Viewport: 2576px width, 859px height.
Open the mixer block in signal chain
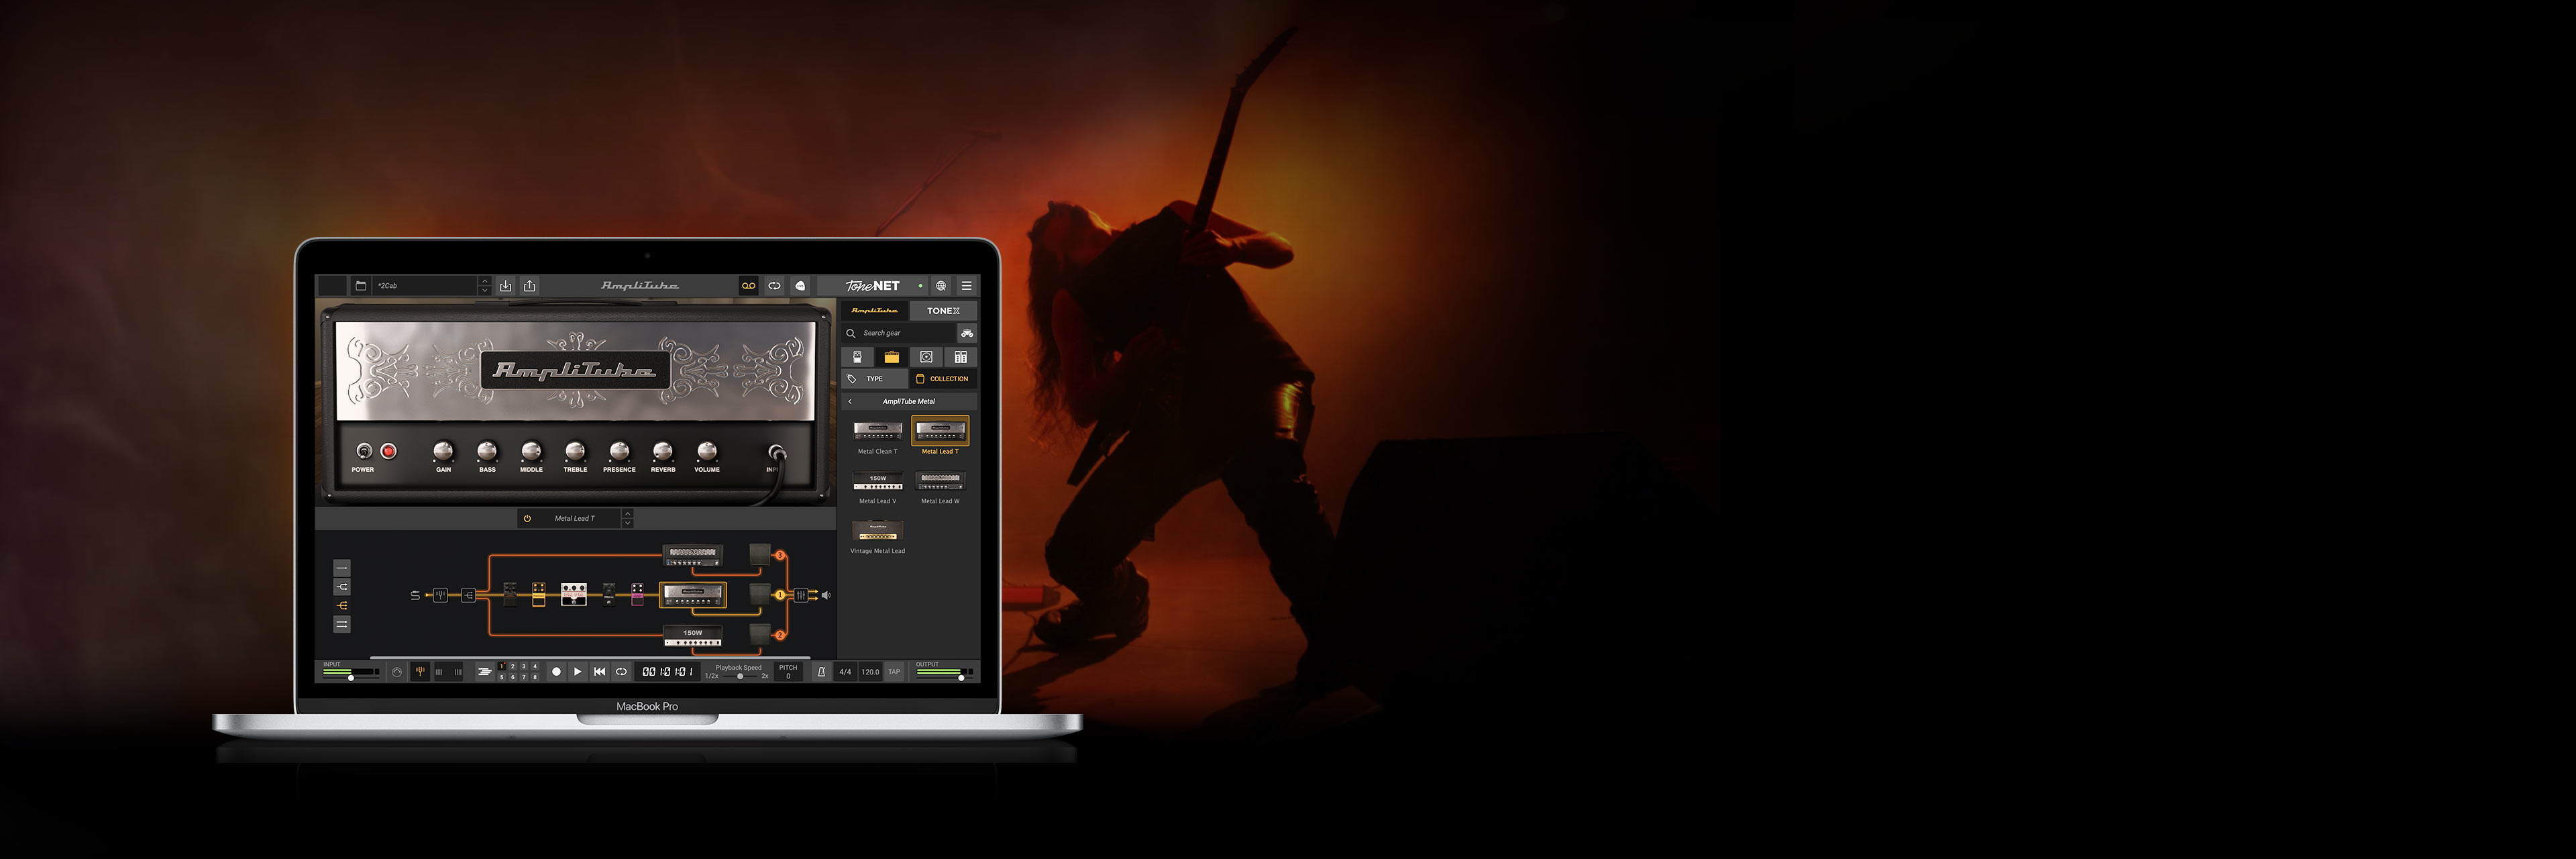[x=801, y=595]
